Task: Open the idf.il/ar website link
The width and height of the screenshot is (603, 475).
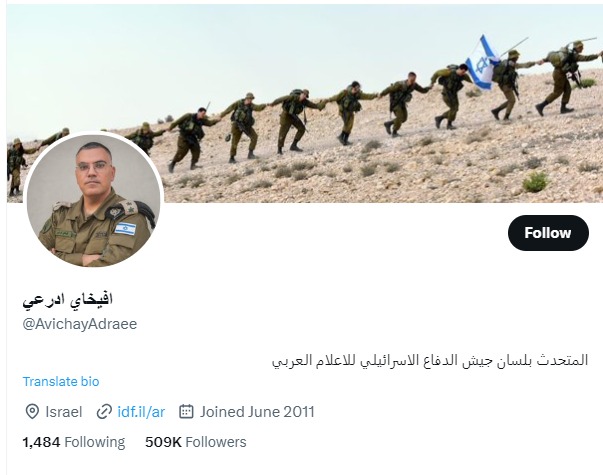Action: pos(141,412)
